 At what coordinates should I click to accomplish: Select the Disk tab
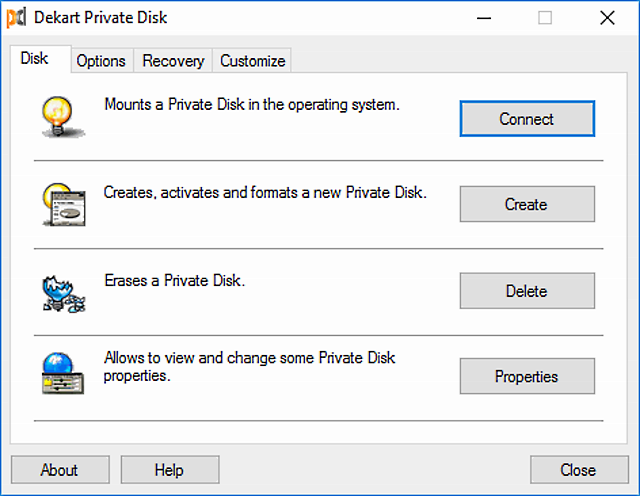(x=35, y=58)
